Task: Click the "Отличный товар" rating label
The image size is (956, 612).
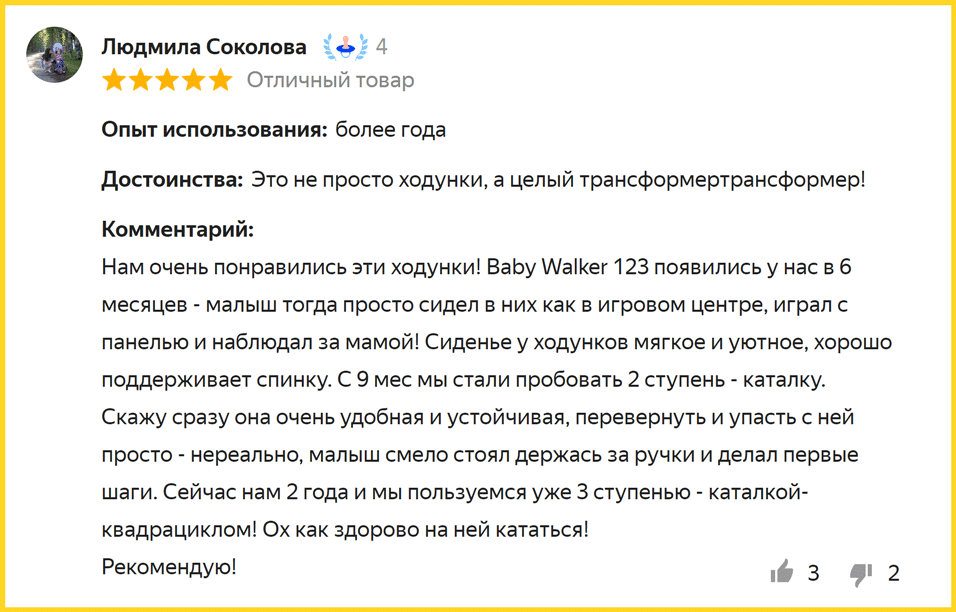Action: coord(330,80)
